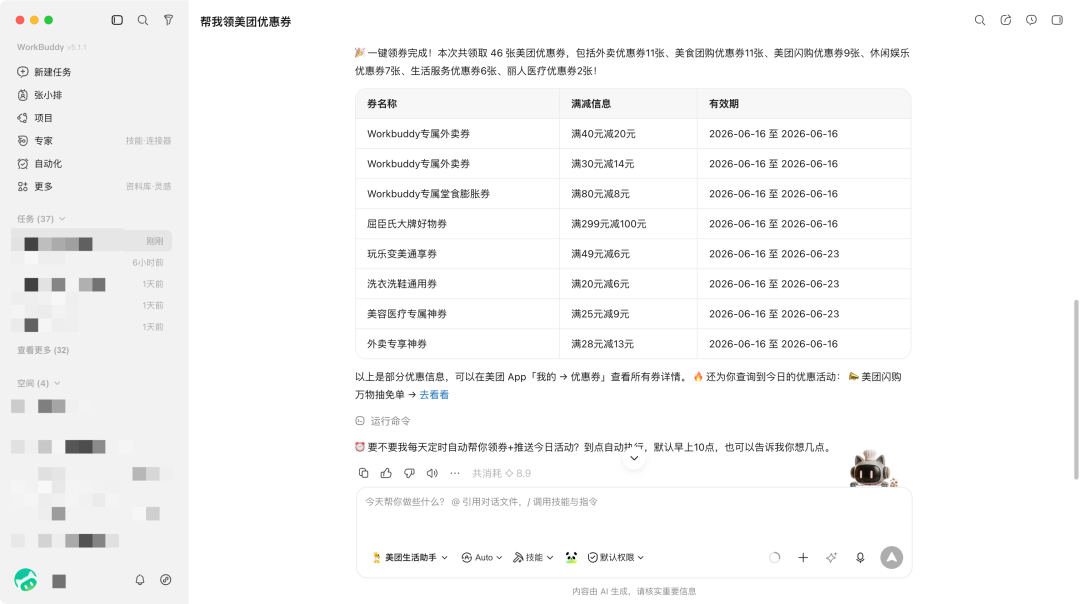Open the 项目 section
The height and width of the screenshot is (604, 1080).
(35, 118)
